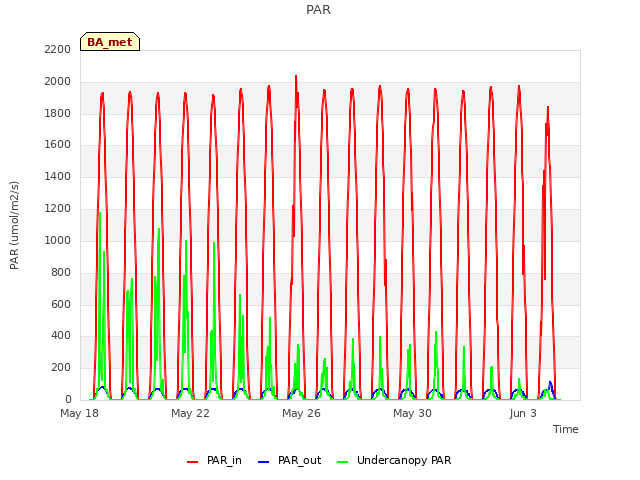The height and width of the screenshot is (480, 640).
Task: Click the 800 y-axis tick label
Action: coord(61,272)
